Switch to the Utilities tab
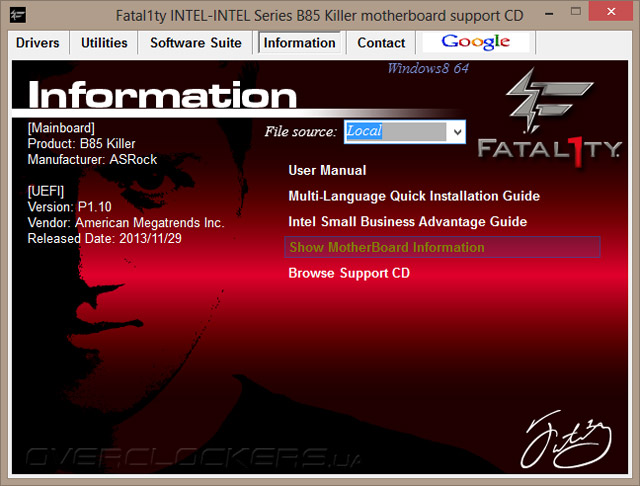 (104, 43)
